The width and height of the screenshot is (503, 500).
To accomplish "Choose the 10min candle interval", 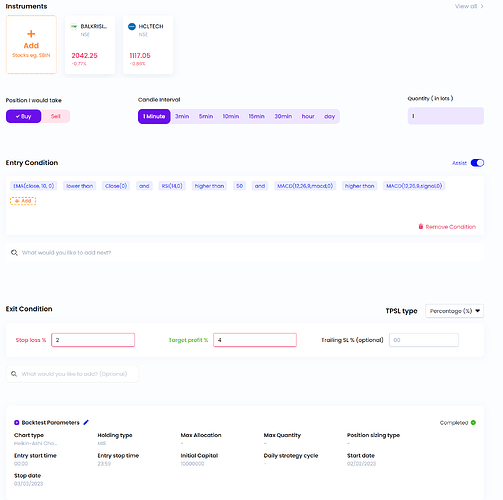I will tap(231, 116).
